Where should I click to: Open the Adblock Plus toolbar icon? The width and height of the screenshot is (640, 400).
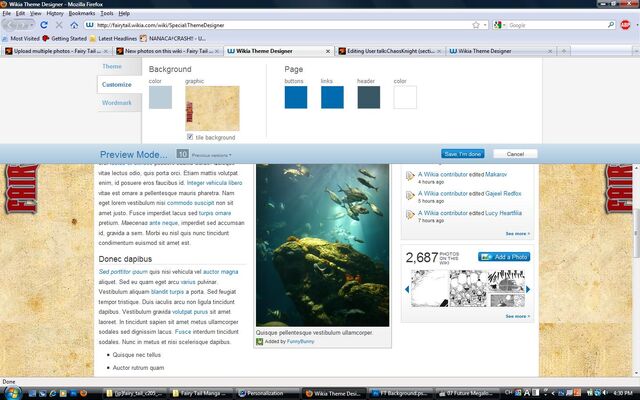[625, 25]
